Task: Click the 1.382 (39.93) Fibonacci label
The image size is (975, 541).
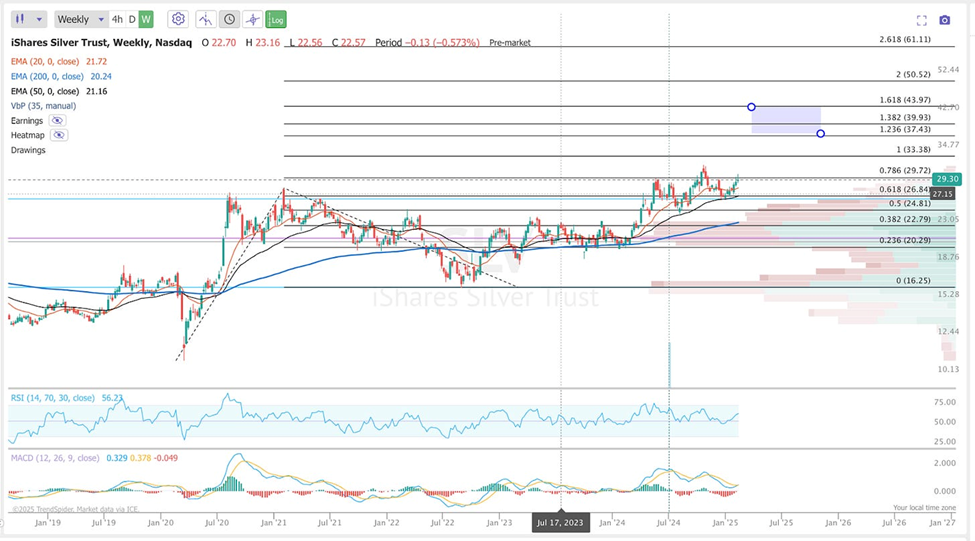Action: click(905, 118)
